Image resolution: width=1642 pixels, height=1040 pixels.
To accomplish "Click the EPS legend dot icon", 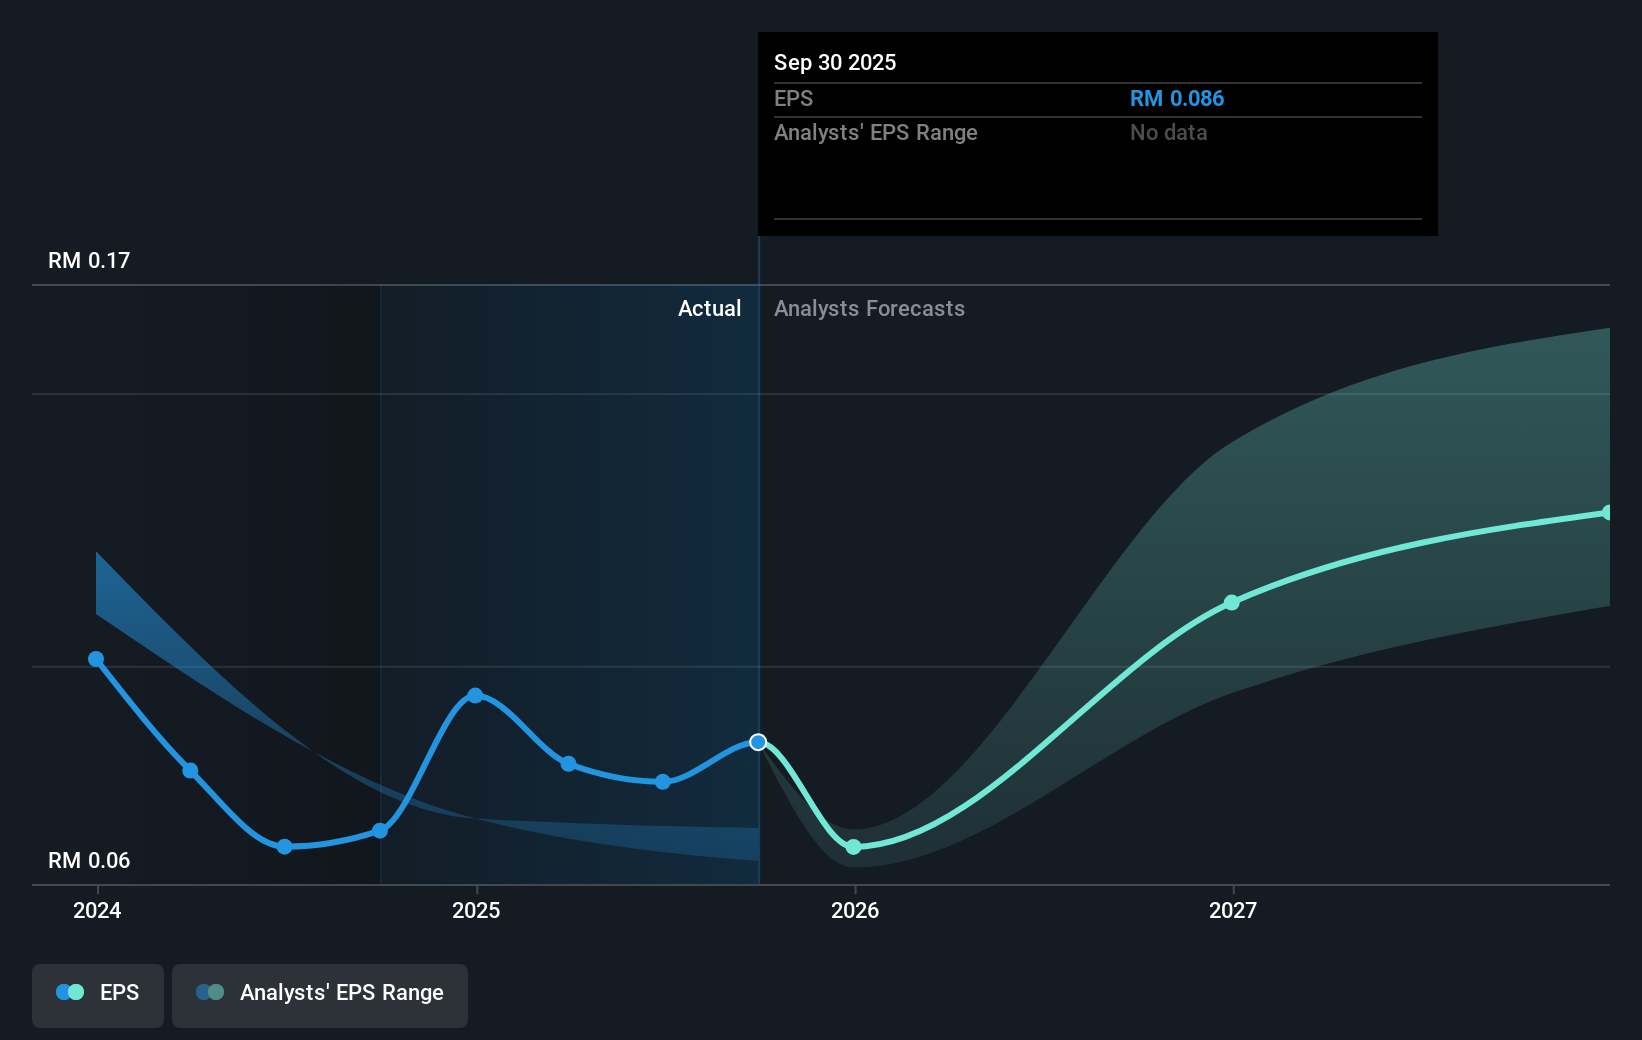I will point(69,991).
